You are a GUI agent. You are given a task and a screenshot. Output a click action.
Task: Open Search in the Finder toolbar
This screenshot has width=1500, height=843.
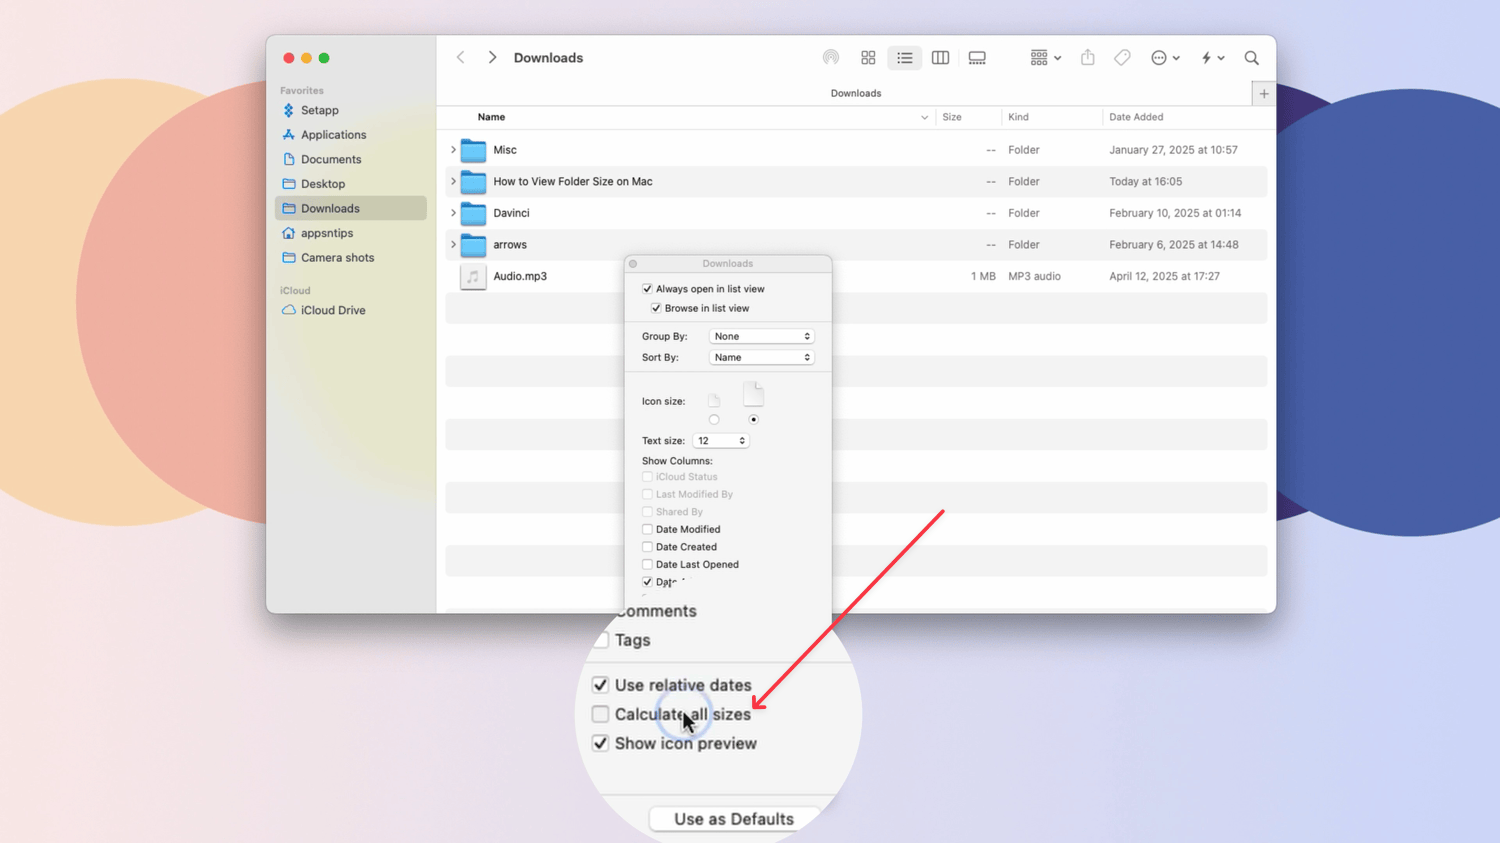point(1252,57)
